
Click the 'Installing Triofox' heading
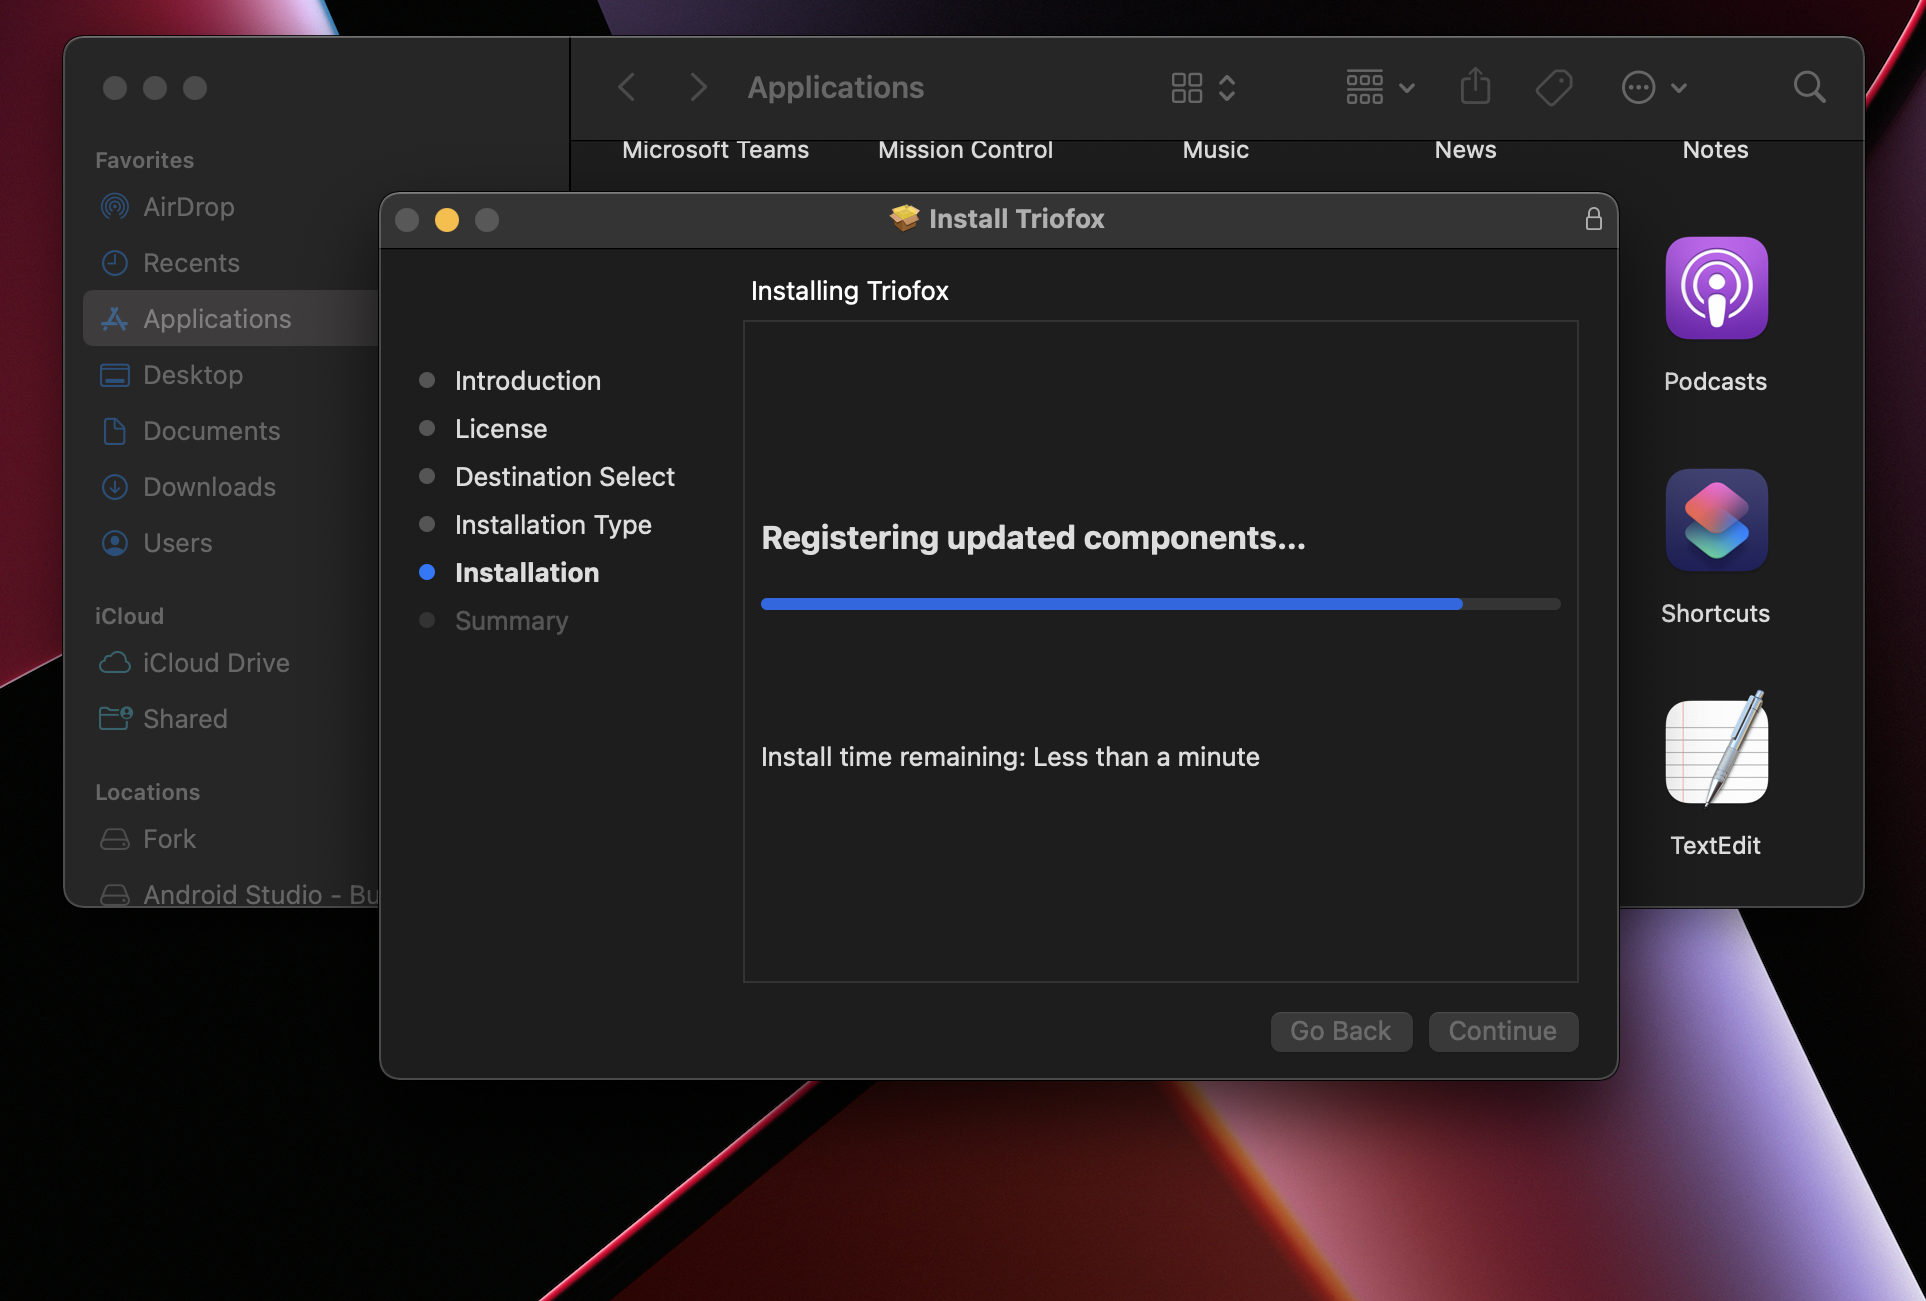click(x=849, y=291)
